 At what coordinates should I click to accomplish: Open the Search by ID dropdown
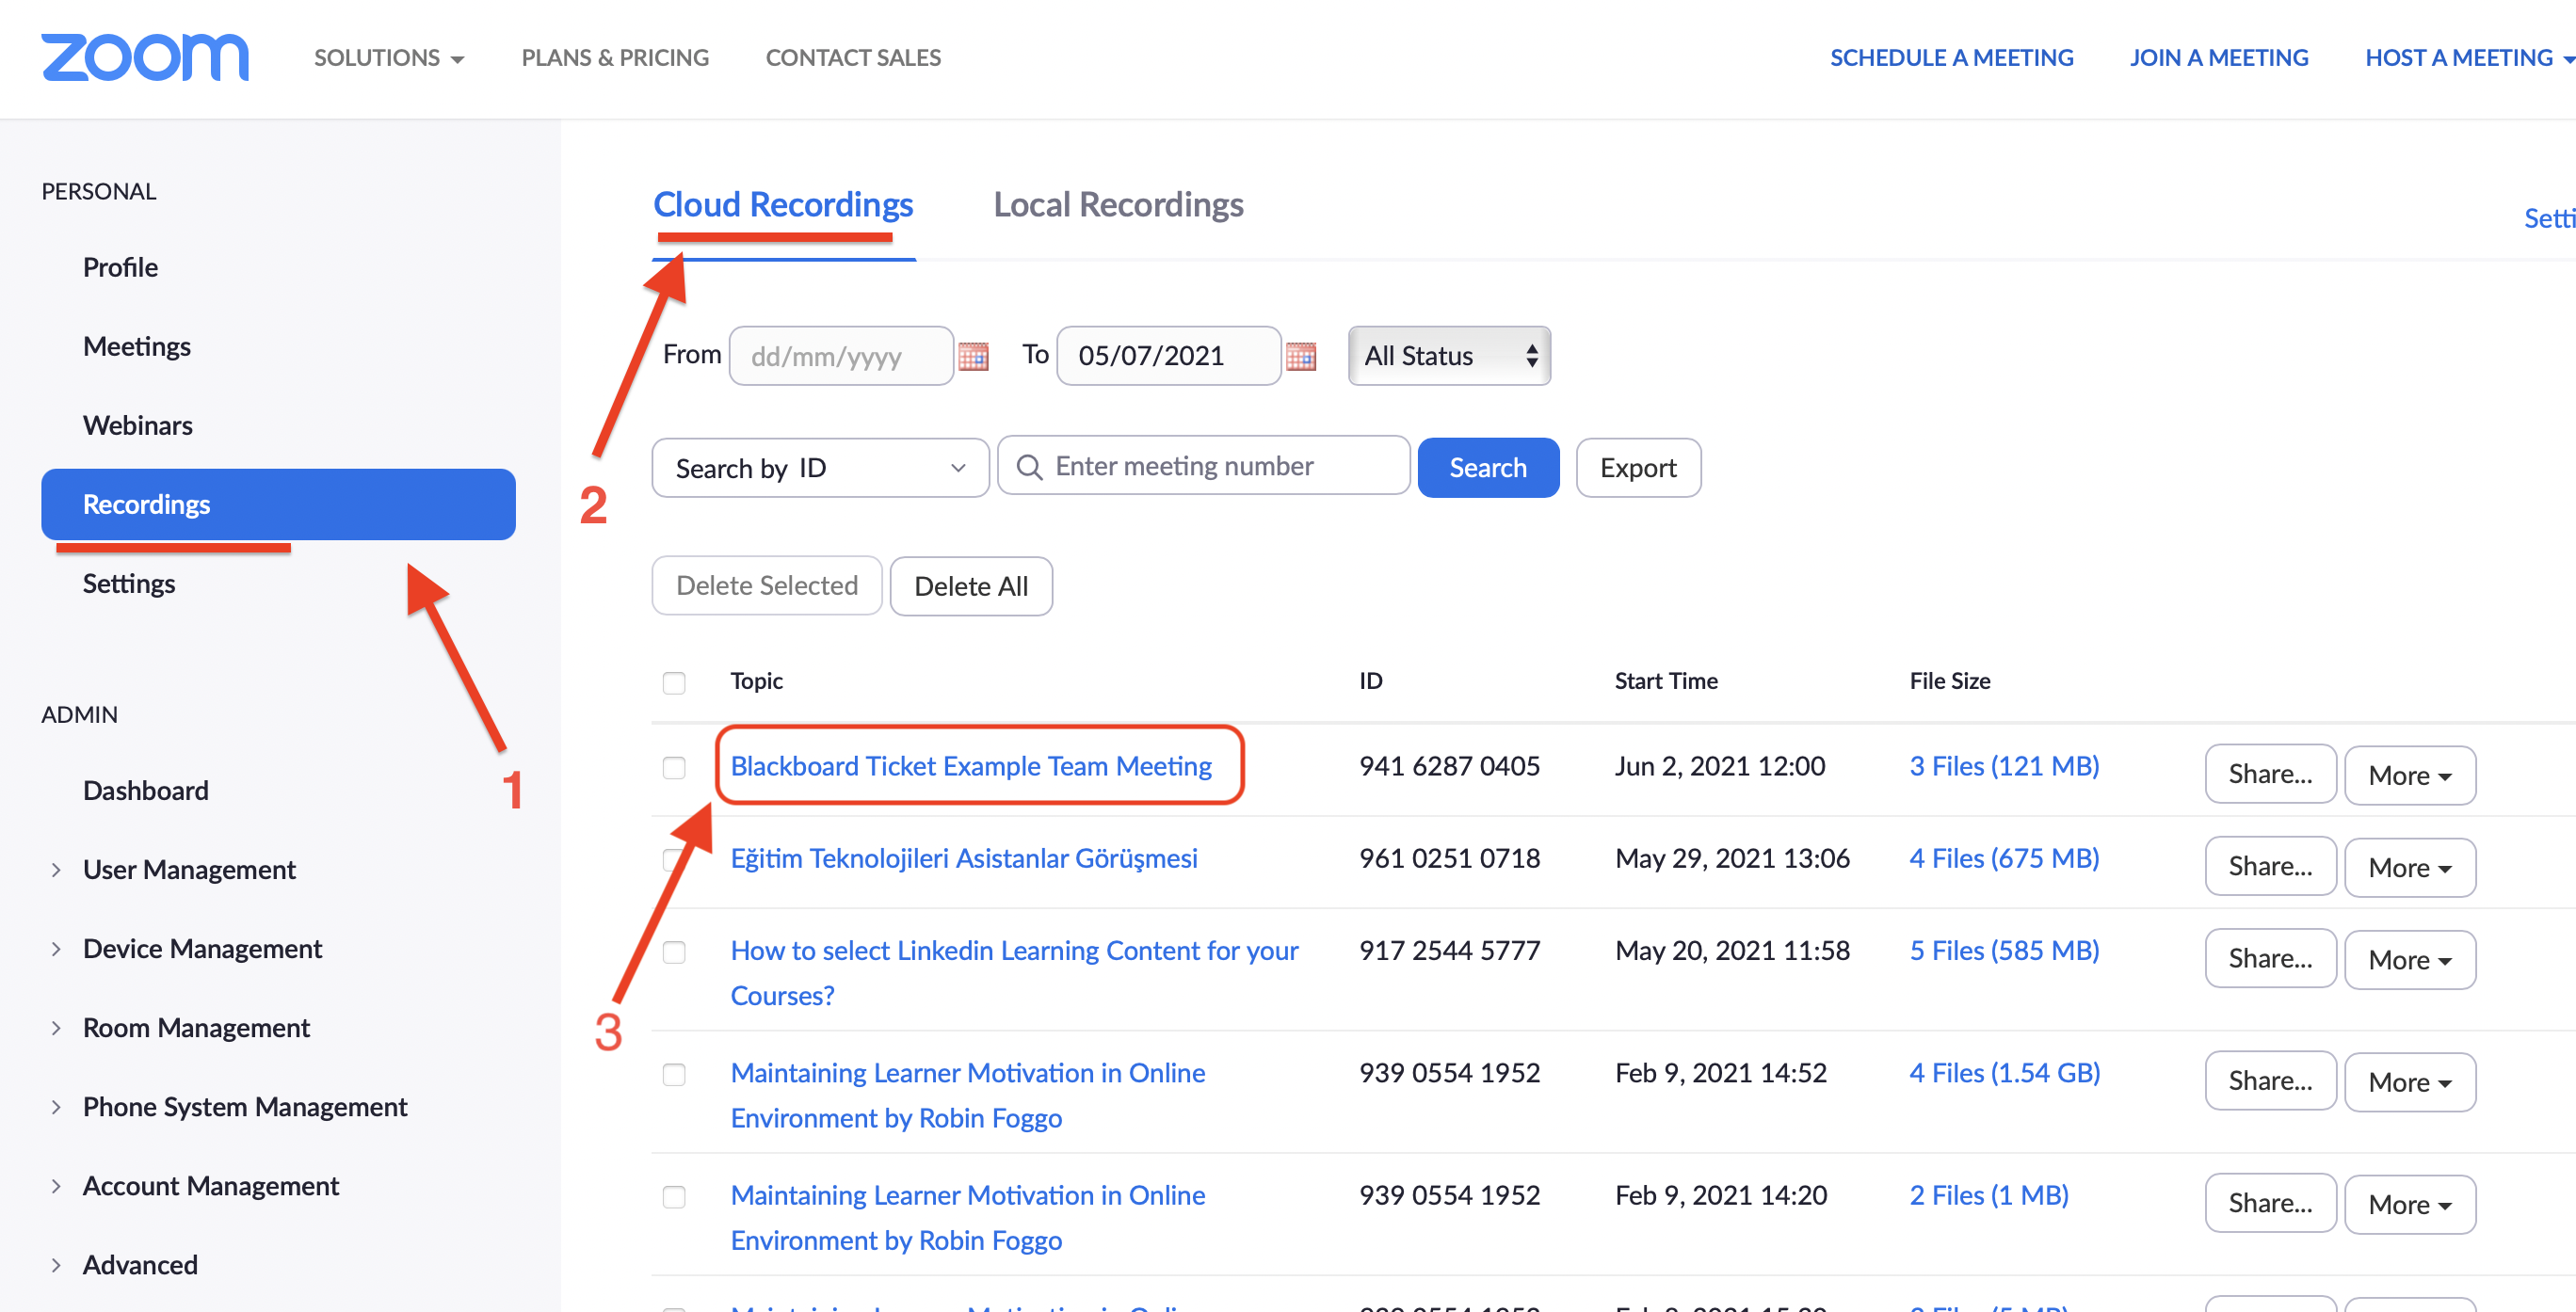(820, 468)
